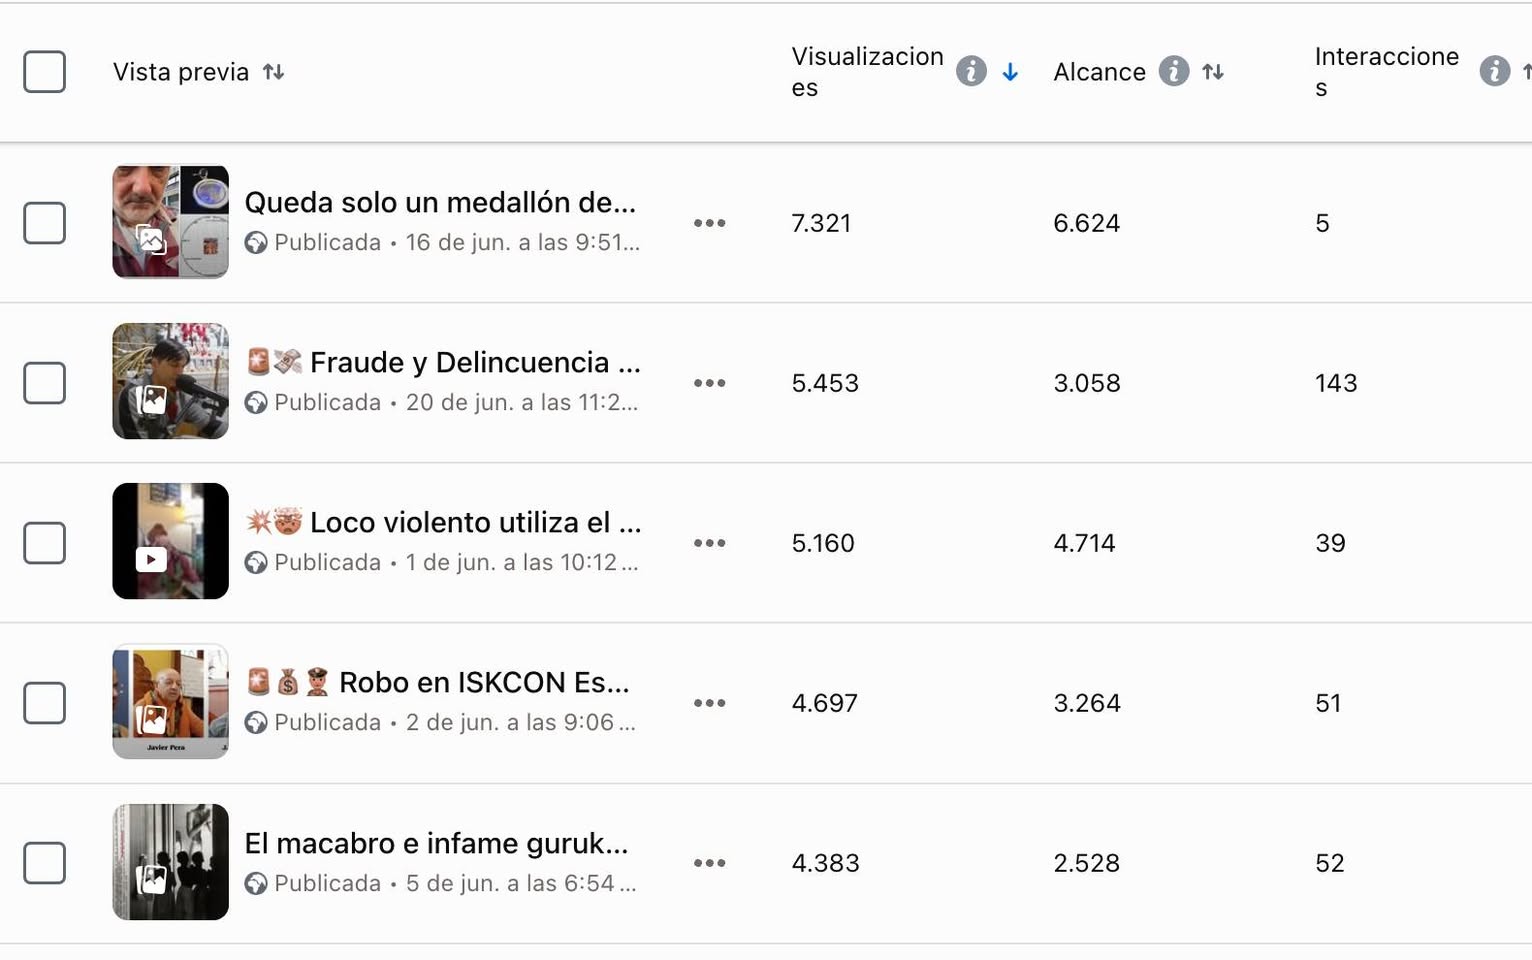Screen dimensions: 1532x960
Task: Toggle the select-all checkbox in the header
Action: point(45,72)
